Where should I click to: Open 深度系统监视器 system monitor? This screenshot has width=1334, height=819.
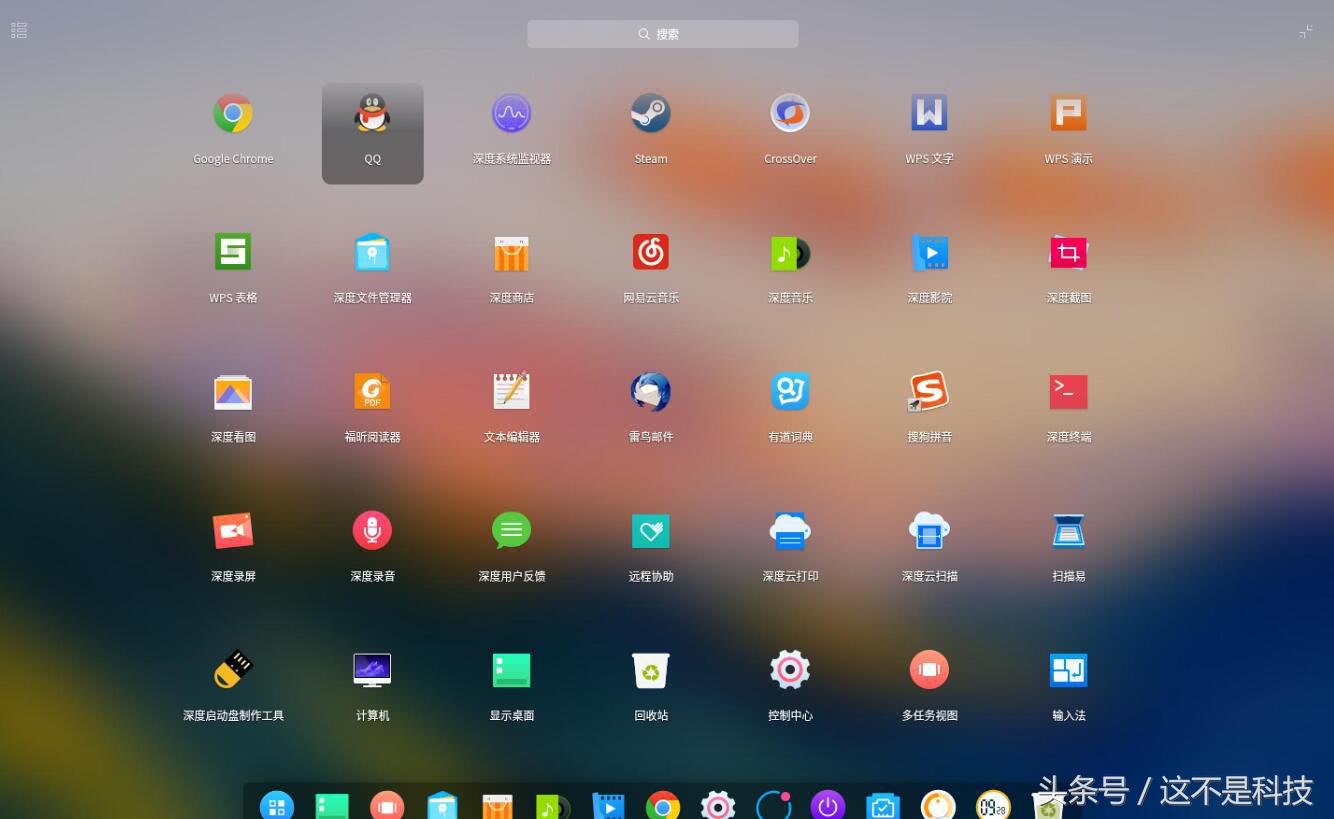[x=511, y=114]
